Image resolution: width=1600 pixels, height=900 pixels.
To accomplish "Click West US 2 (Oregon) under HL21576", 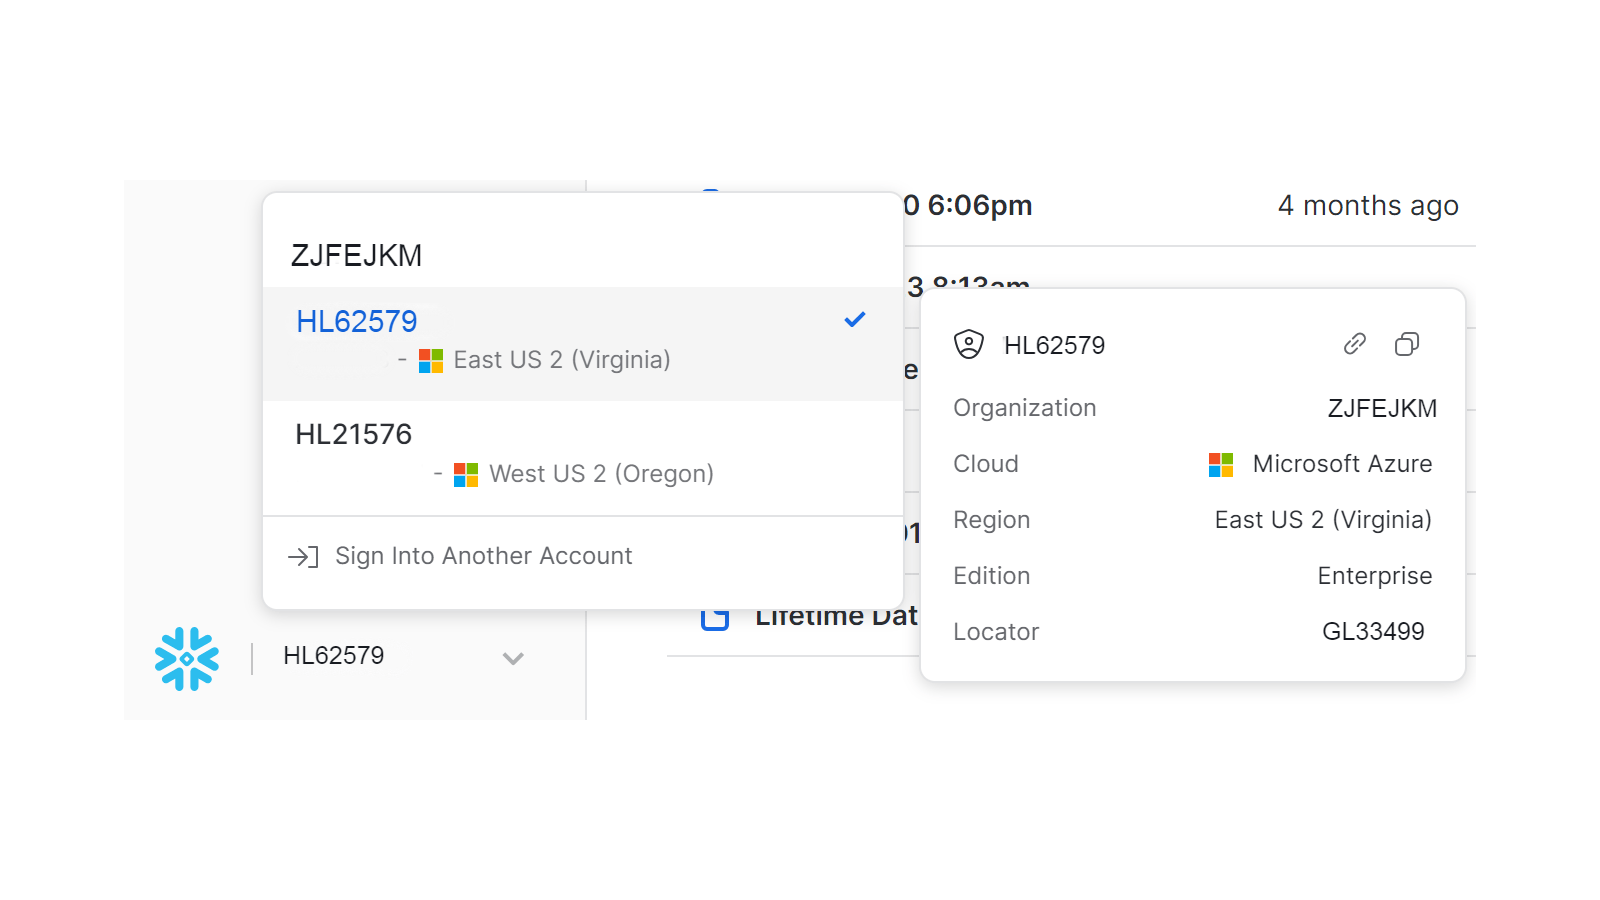I will pyautogui.click(x=602, y=474).
